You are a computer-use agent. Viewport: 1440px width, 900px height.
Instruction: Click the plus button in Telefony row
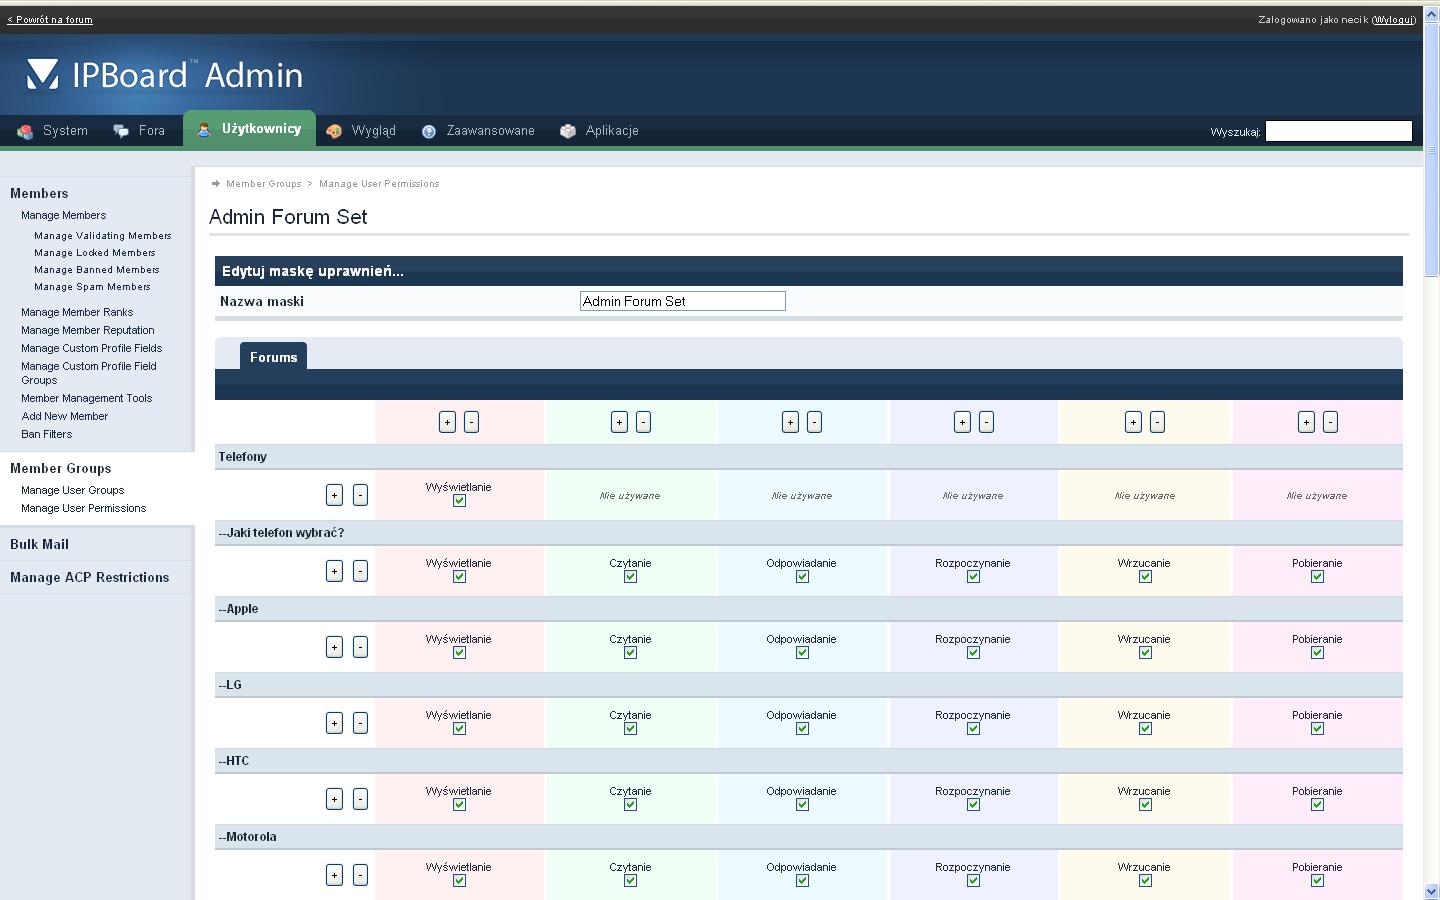coord(334,495)
